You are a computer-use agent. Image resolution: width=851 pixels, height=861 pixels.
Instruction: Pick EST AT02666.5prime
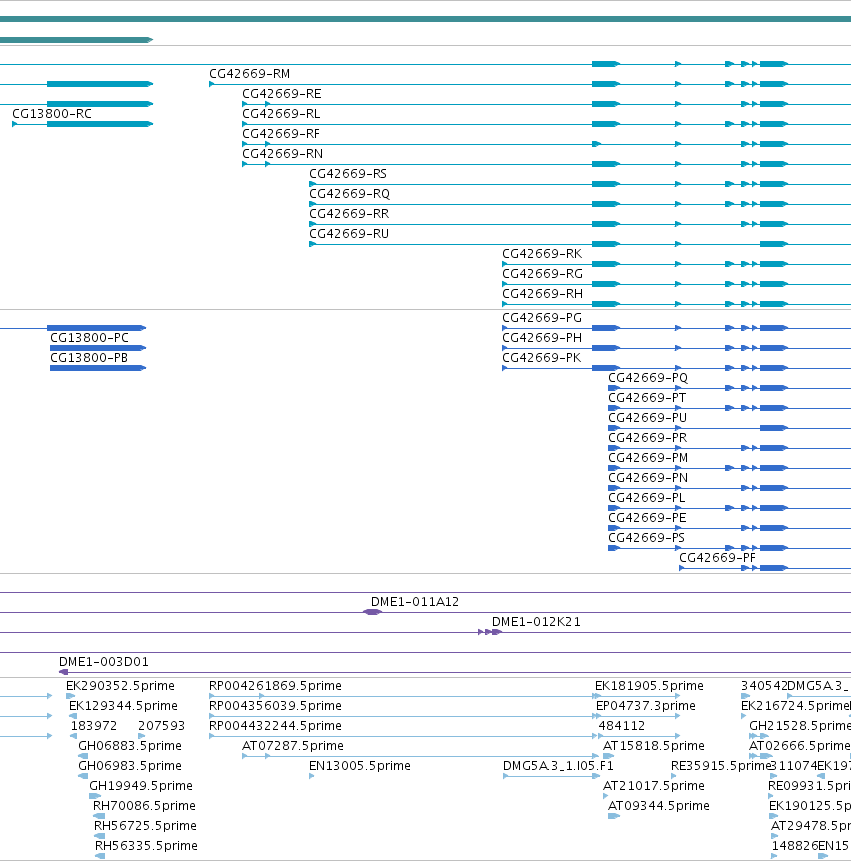[799, 746]
